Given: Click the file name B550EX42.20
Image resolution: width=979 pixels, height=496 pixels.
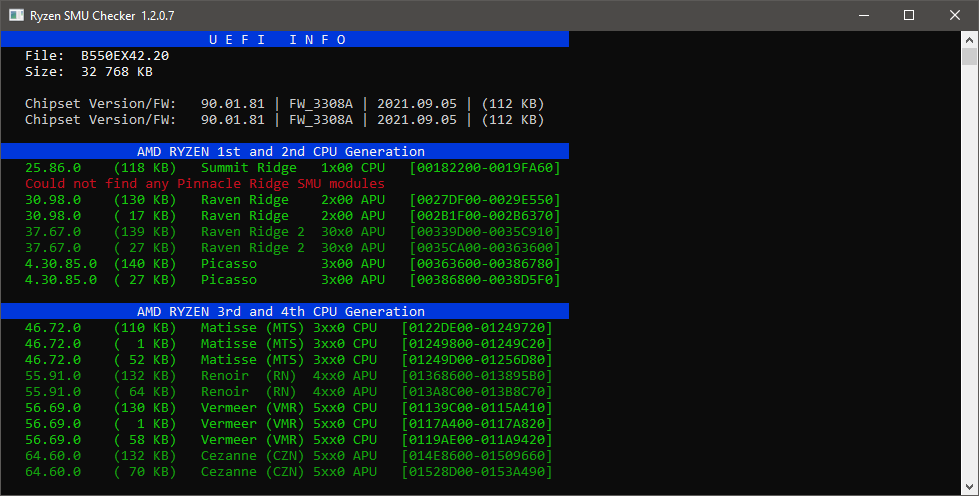Looking at the screenshot, I should pyautogui.click(x=125, y=56).
